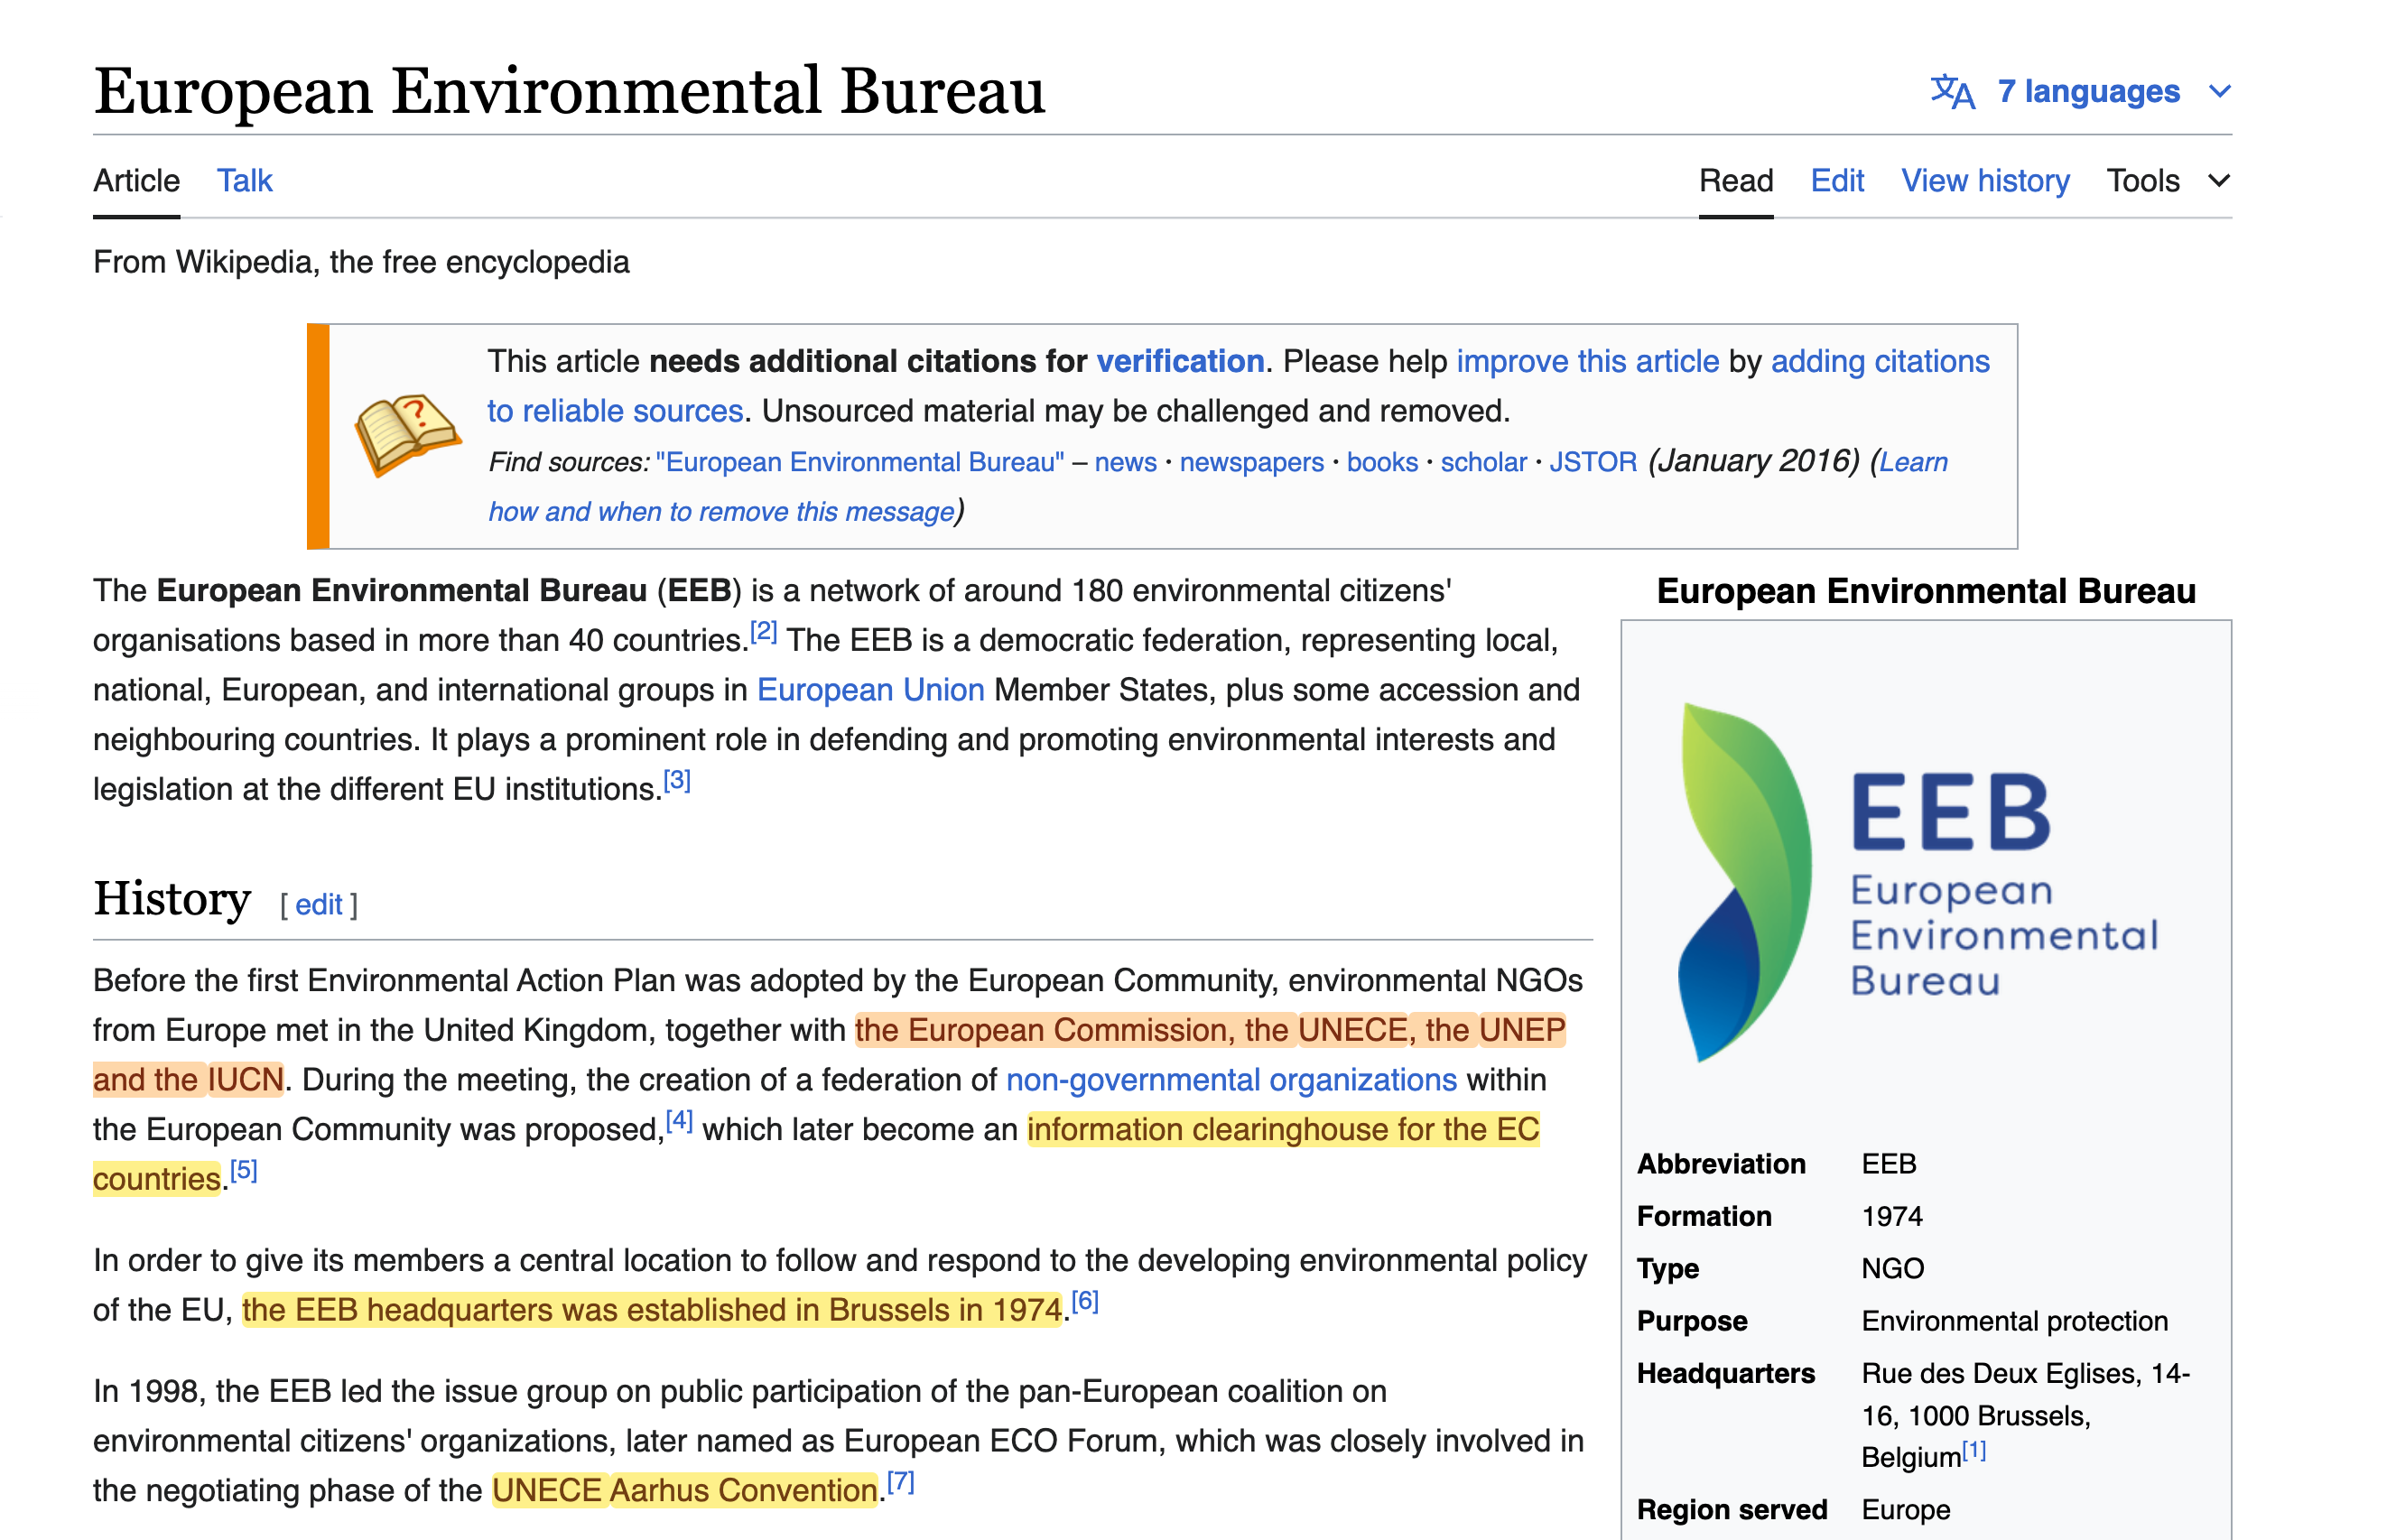
Task: Jump to citation reference 5
Action: click(x=244, y=1170)
